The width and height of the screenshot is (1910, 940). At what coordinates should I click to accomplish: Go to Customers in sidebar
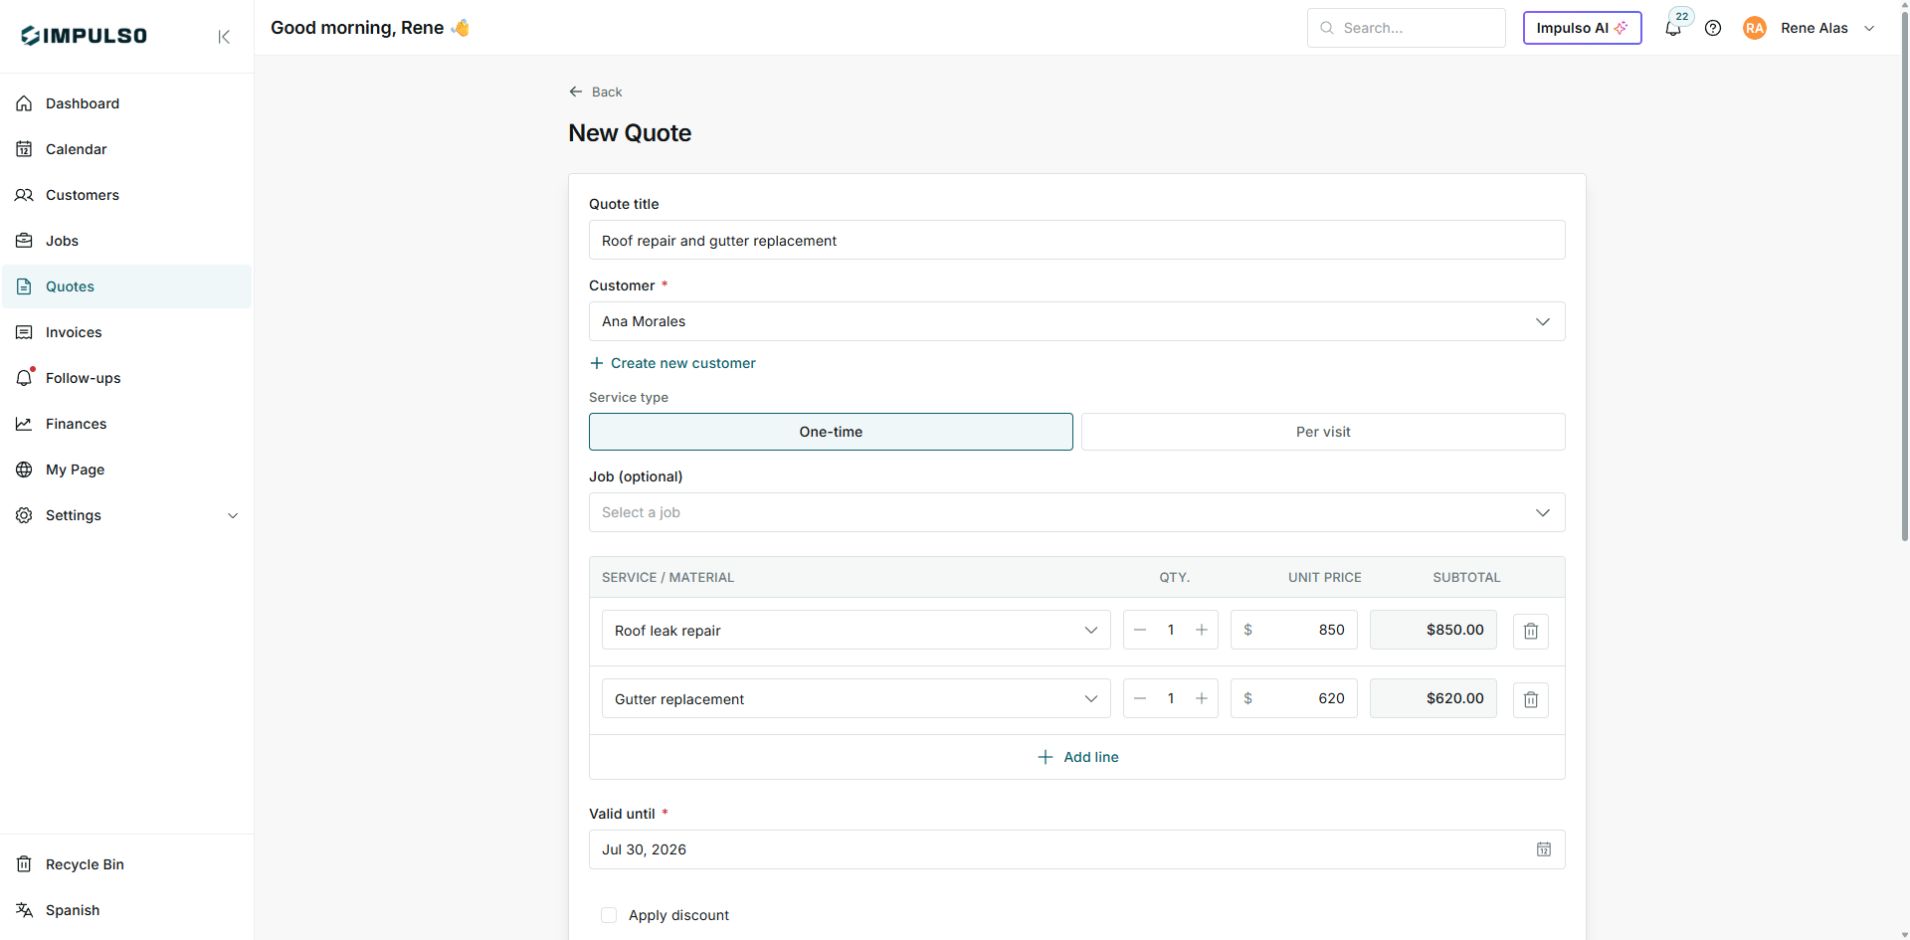tap(126, 195)
